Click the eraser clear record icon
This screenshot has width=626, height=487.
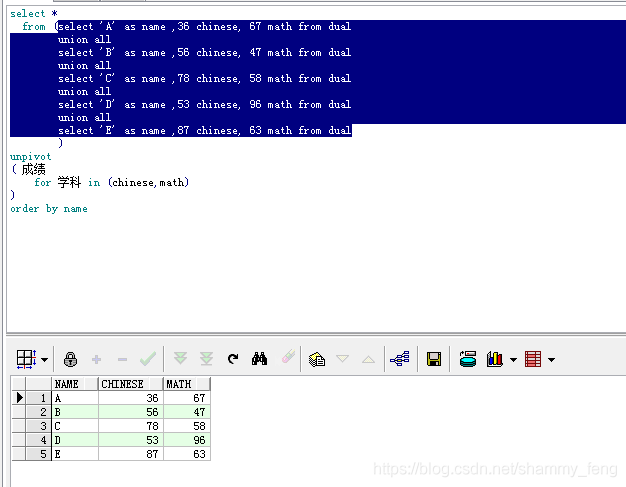(x=288, y=356)
